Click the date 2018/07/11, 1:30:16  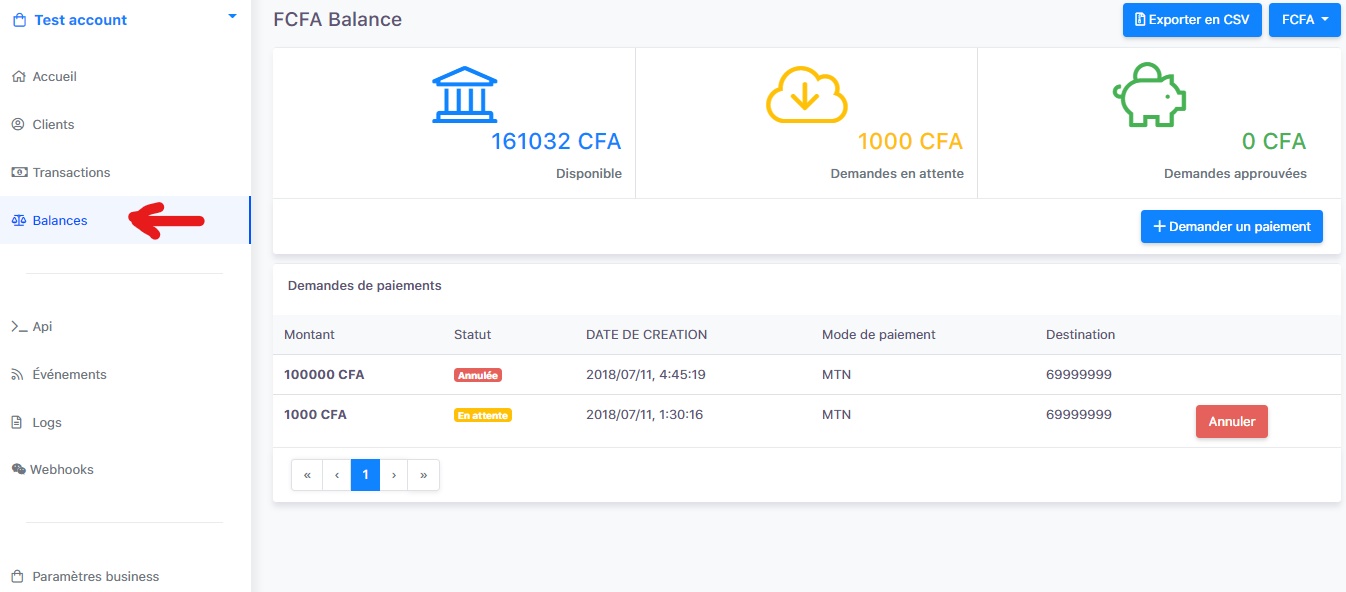point(644,414)
